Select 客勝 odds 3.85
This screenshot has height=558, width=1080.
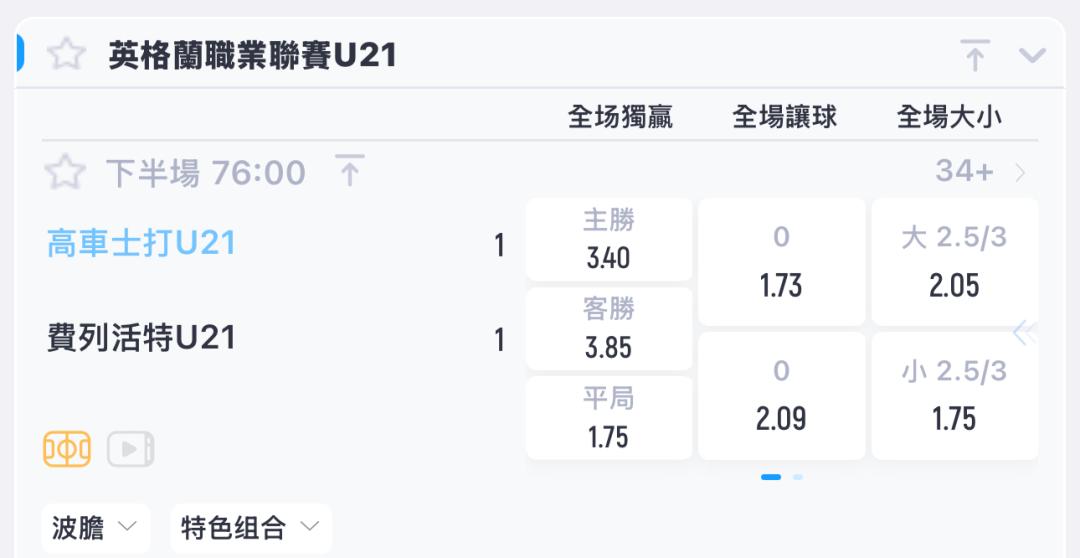pos(608,329)
